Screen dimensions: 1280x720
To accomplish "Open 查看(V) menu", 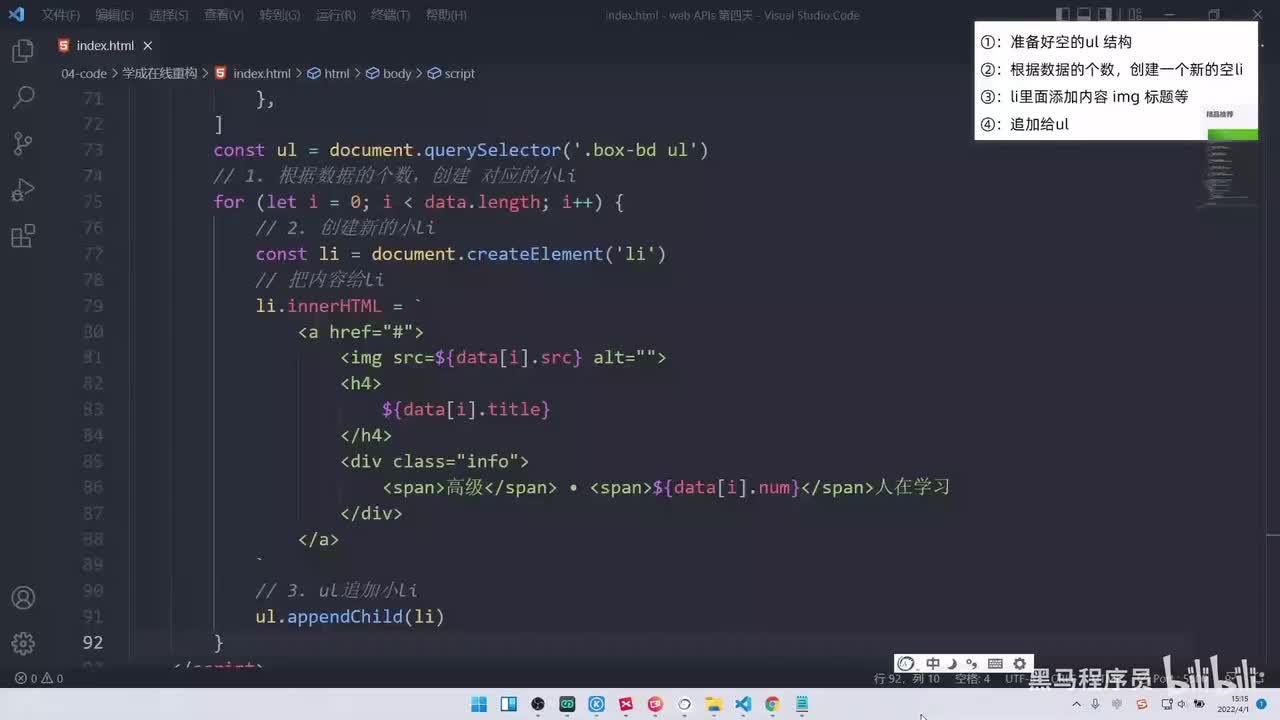I will pyautogui.click(x=224, y=15).
